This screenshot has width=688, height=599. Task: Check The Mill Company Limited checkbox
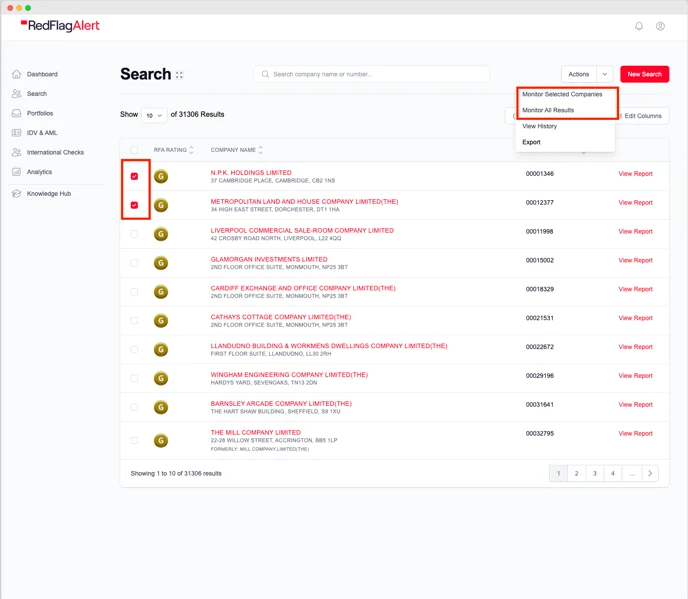pyautogui.click(x=134, y=441)
